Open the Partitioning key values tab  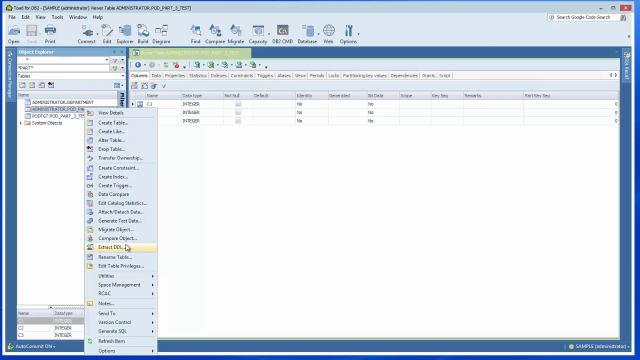[364, 76]
